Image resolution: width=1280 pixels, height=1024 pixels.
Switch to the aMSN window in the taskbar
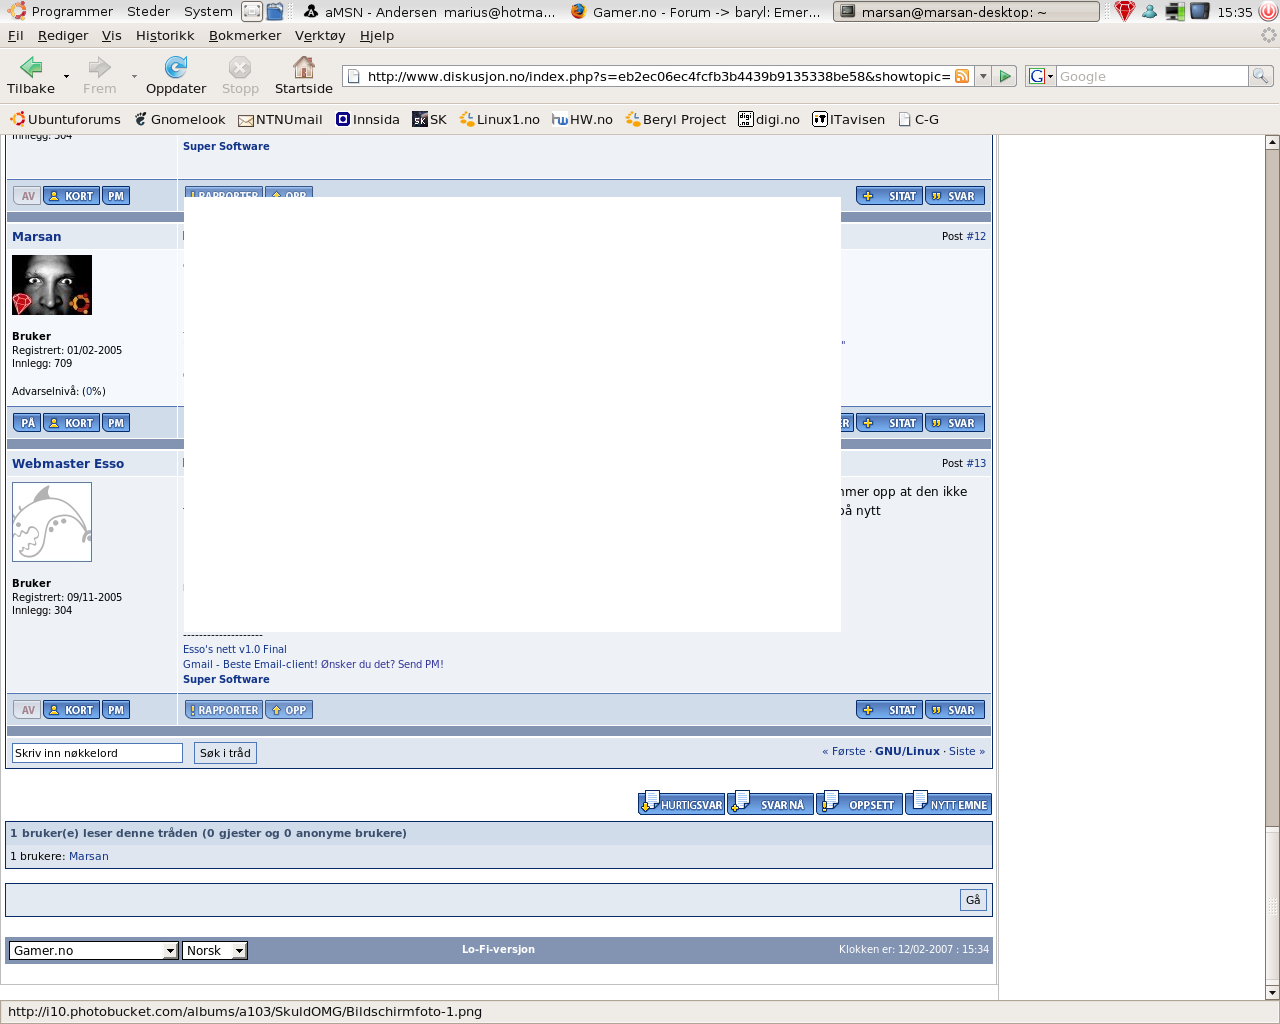tap(429, 12)
